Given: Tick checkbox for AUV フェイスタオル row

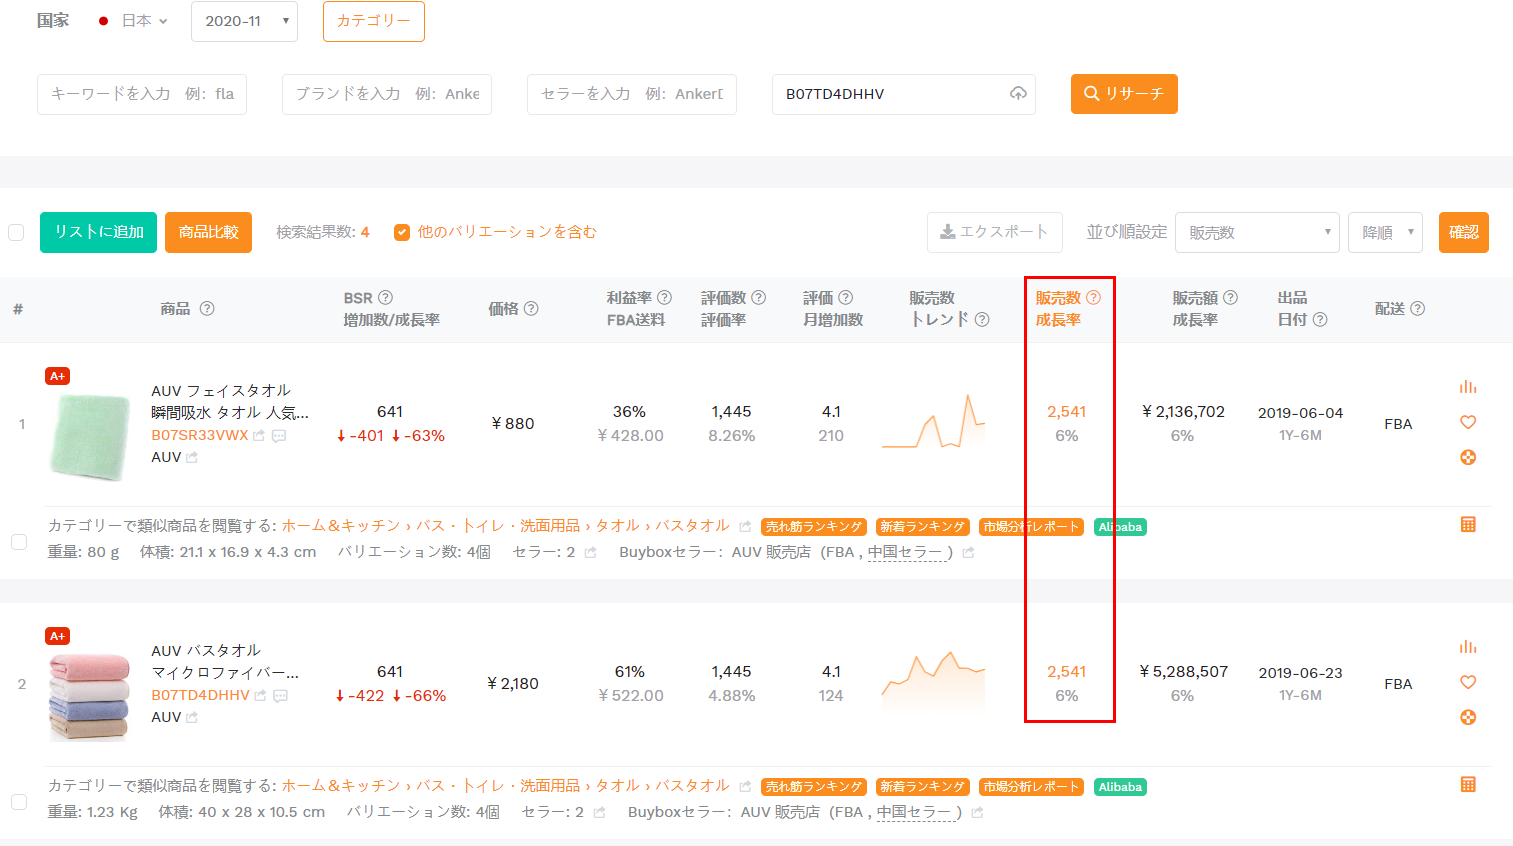Looking at the screenshot, I should point(18,541).
